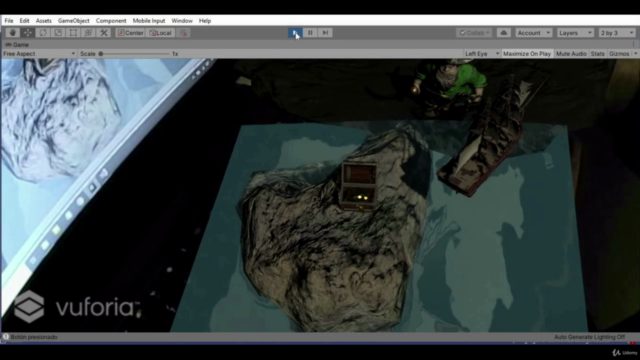Select the Scale tool
640x360 pixels.
point(58,33)
